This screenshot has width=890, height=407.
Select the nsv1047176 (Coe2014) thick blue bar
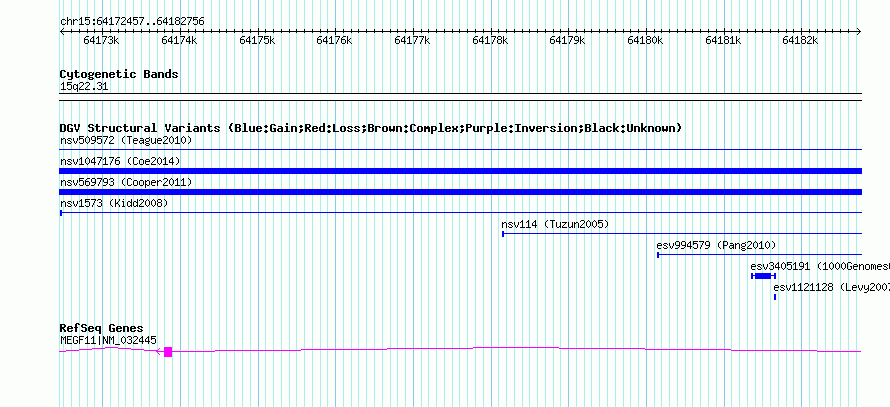point(461,171)
